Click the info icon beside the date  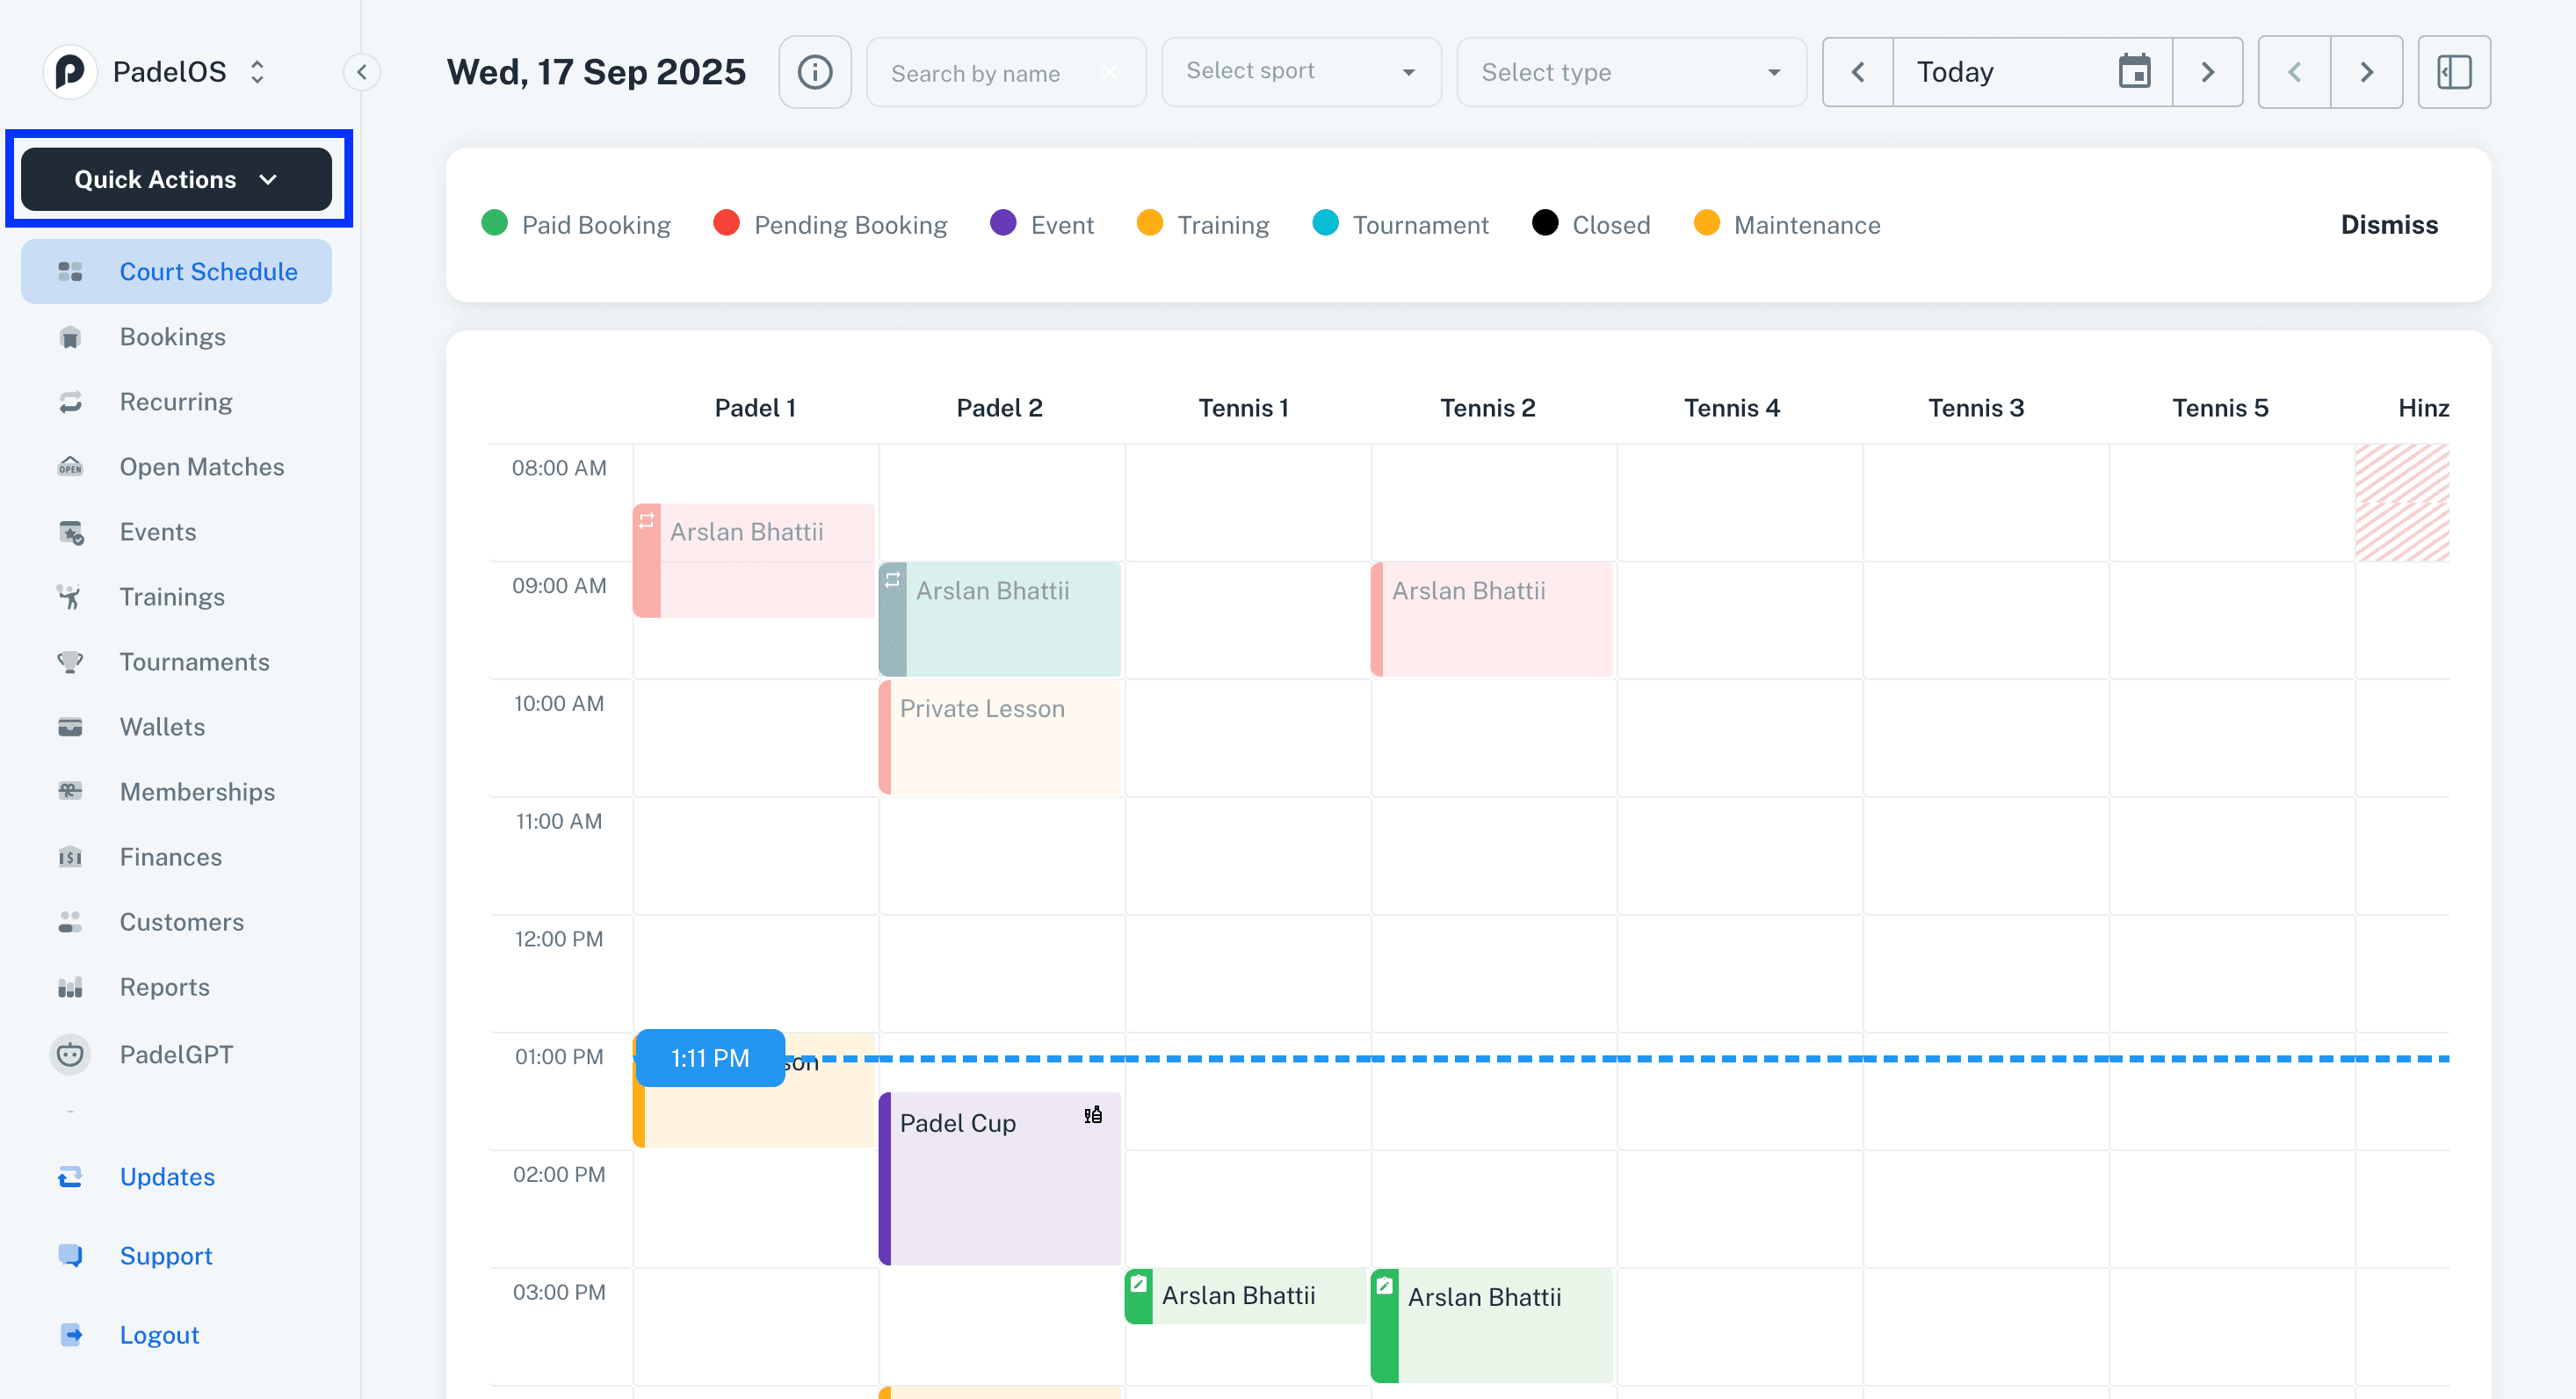(x=814, y=72)
